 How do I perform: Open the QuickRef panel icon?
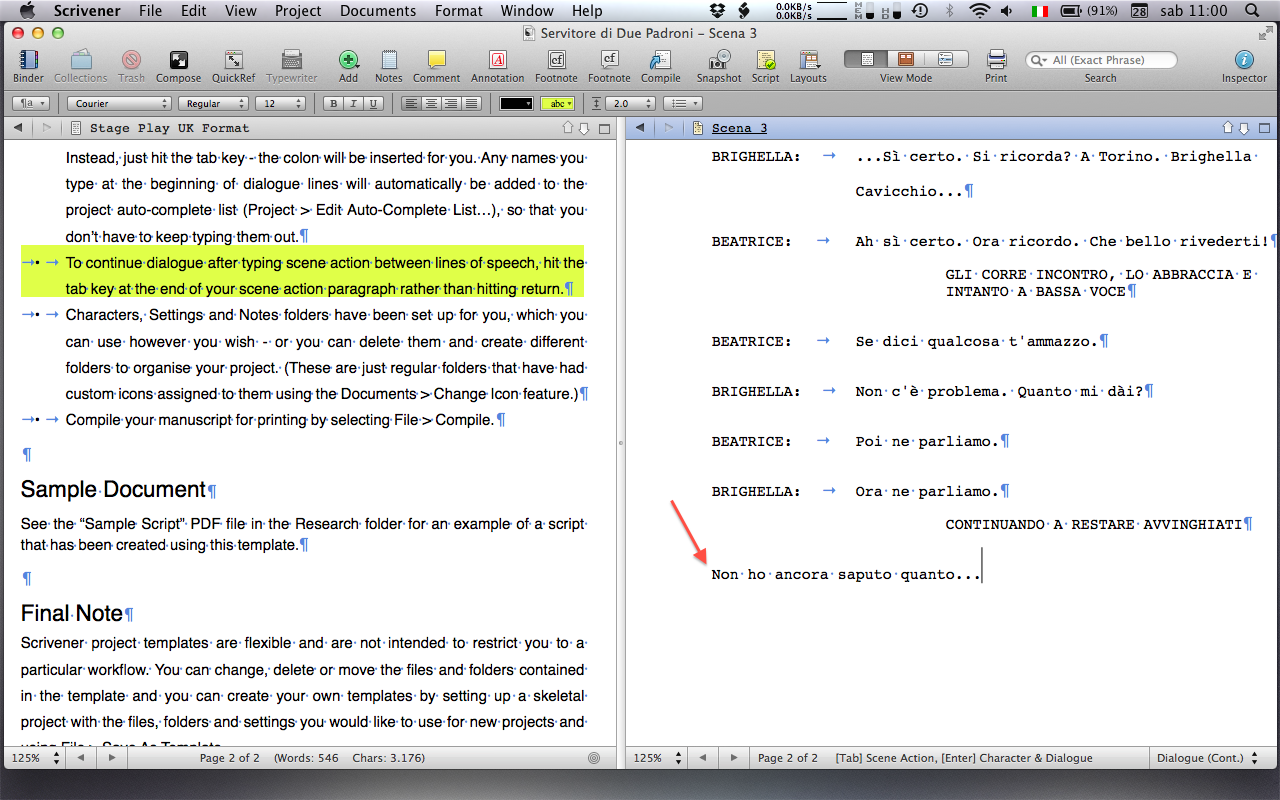(x=233, y=60)
